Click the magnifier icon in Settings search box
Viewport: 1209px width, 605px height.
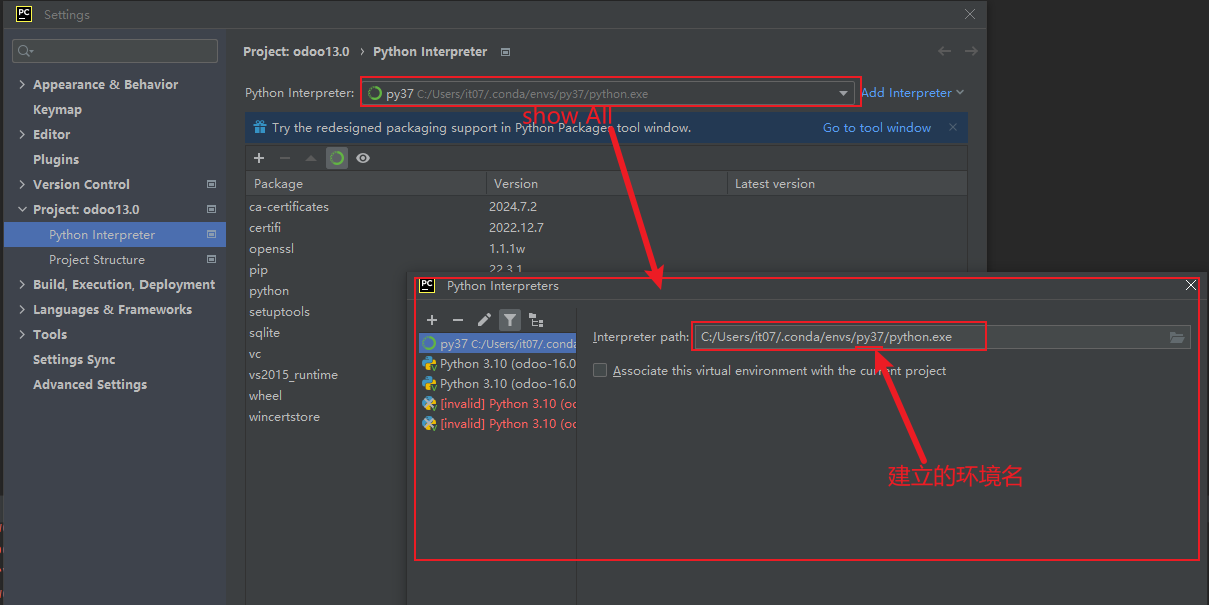coord(25,51)
